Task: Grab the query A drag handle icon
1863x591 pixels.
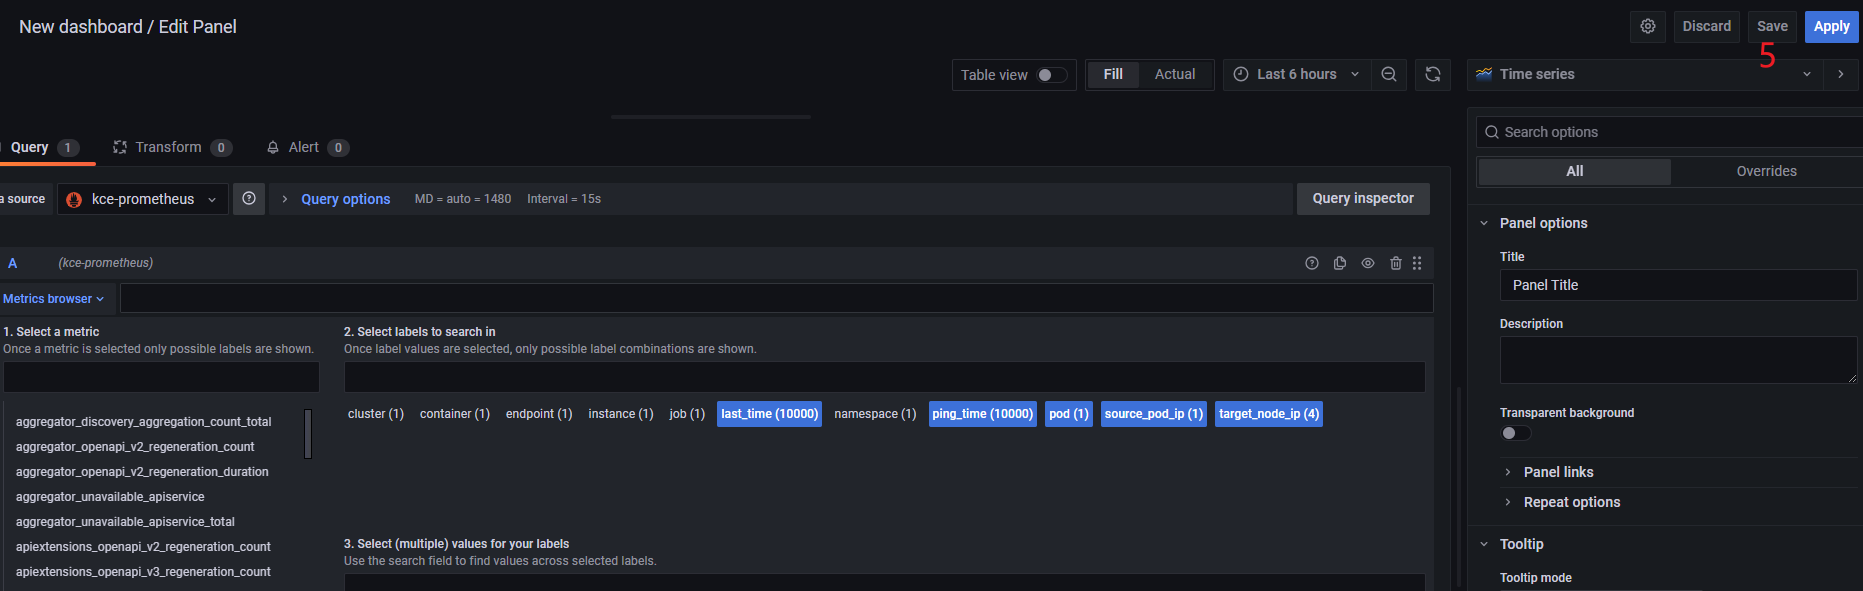Action: (1417, 263)
